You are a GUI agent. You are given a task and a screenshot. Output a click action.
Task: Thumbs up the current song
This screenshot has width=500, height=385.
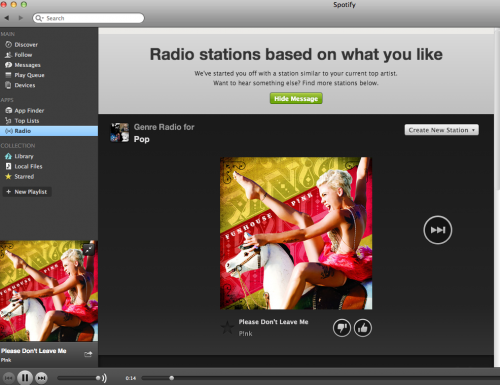pos(363,328)
